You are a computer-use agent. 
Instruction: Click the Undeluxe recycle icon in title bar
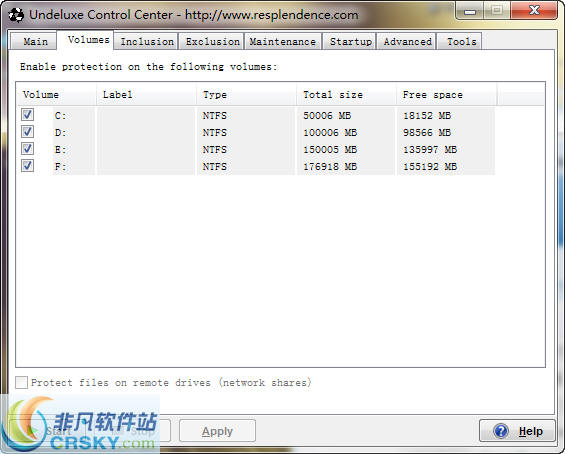pyautogui.click(x=16, y=15)
